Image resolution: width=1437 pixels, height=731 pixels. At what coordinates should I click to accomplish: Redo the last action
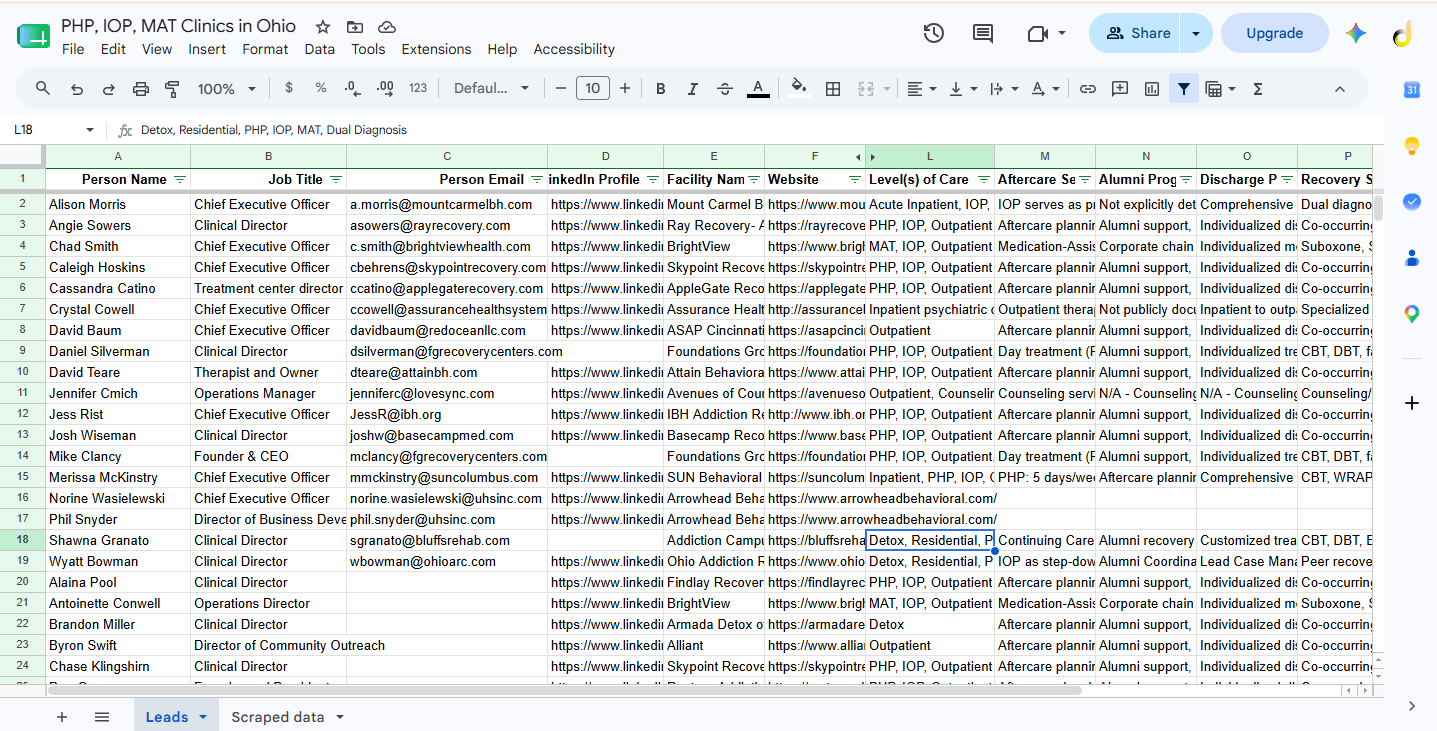click(108, 88)
